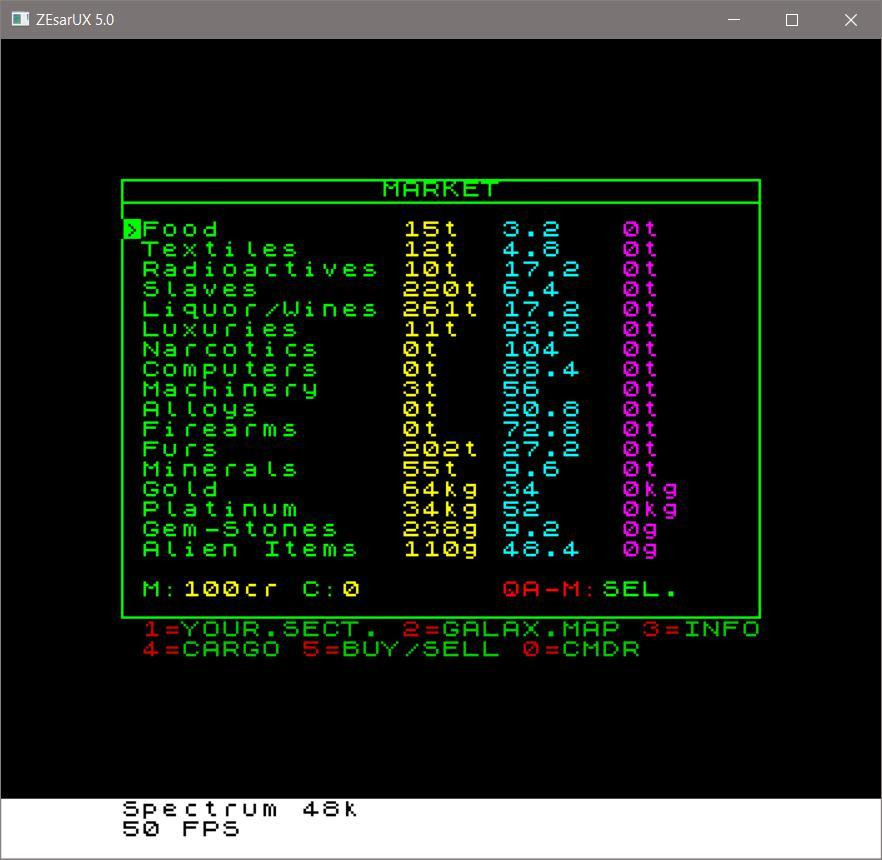Screen dimensions: 882x860
Task: Click the Food price 3.2
Action: 531,229
